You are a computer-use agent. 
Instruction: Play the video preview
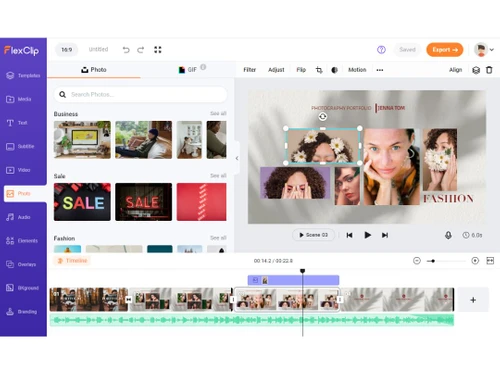(x=367, y=235)
